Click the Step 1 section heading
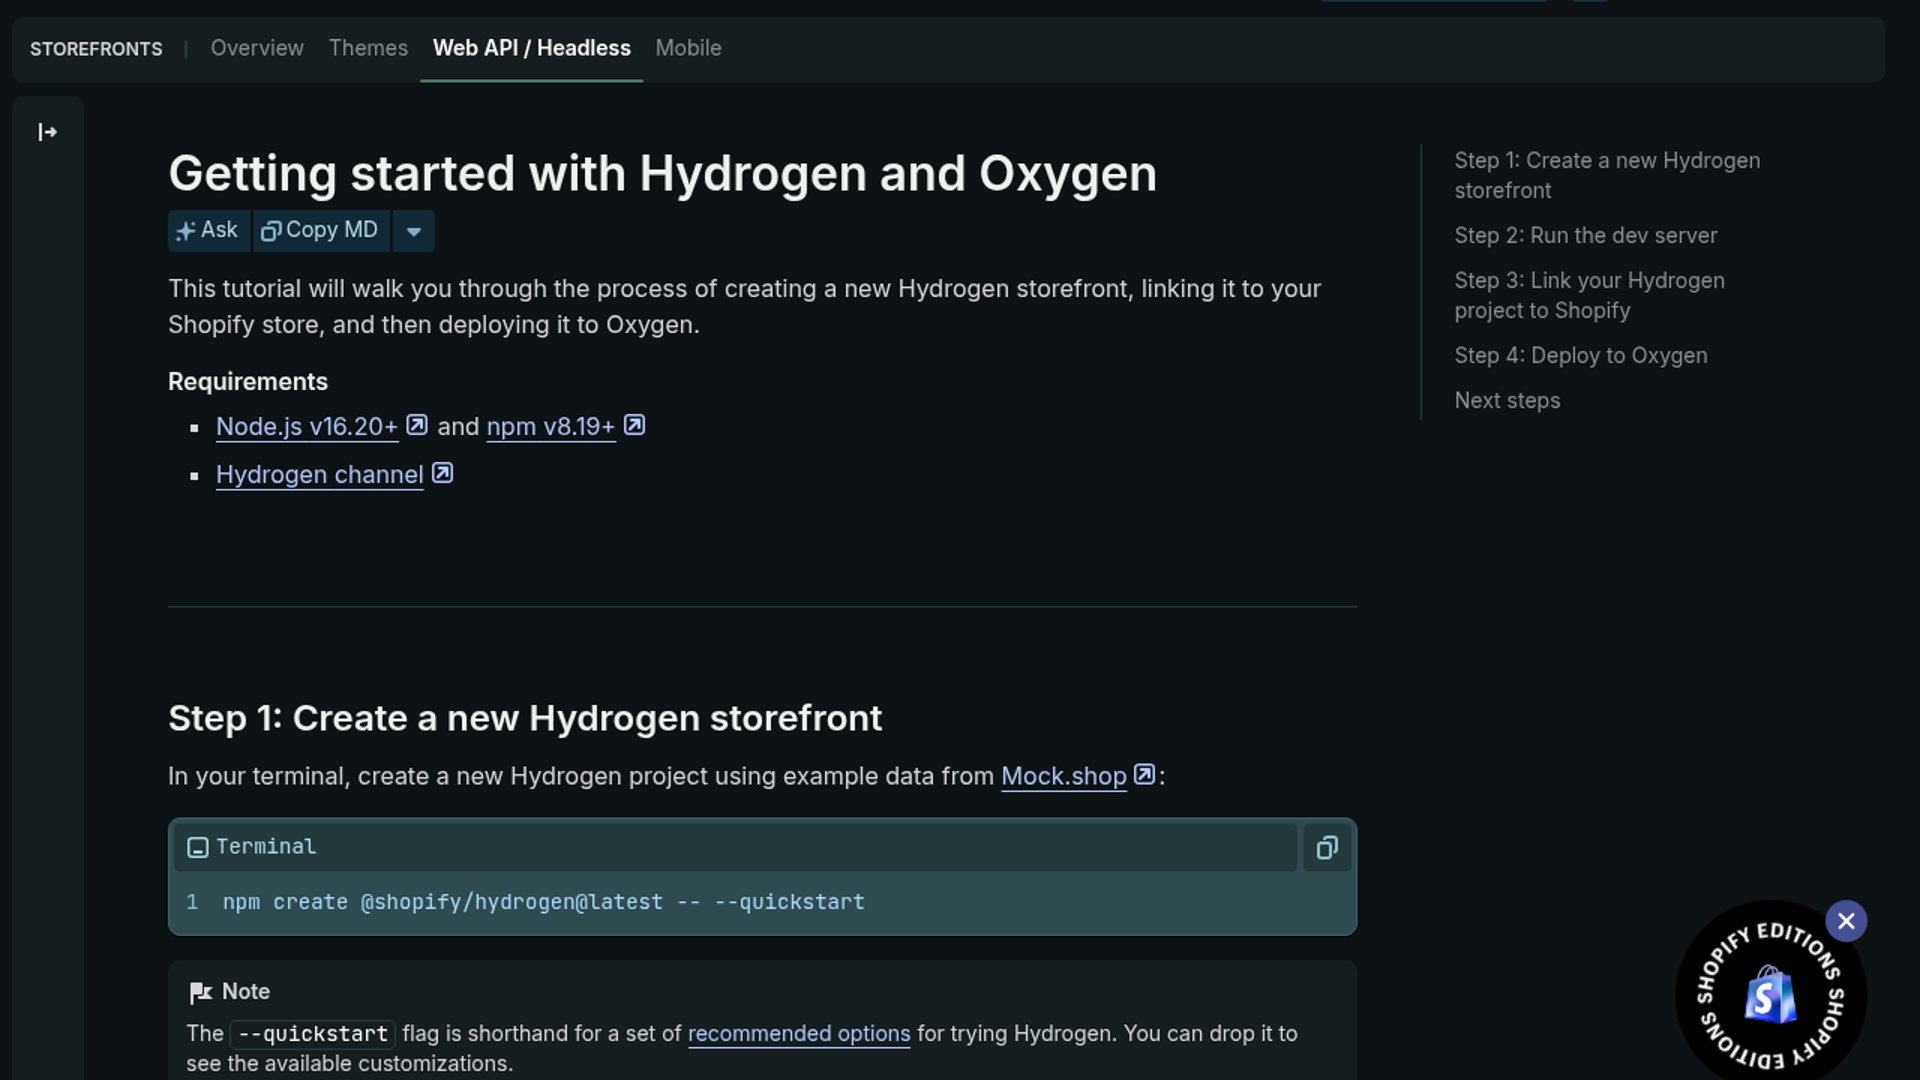 pos(525,719)
